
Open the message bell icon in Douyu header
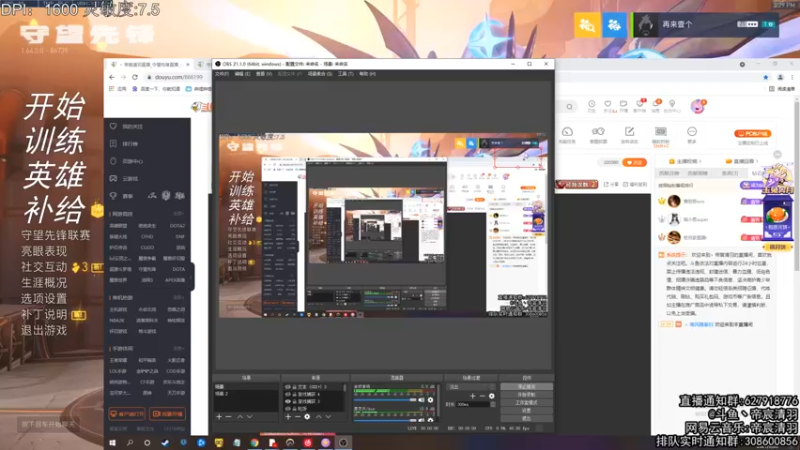click(656, 104)
